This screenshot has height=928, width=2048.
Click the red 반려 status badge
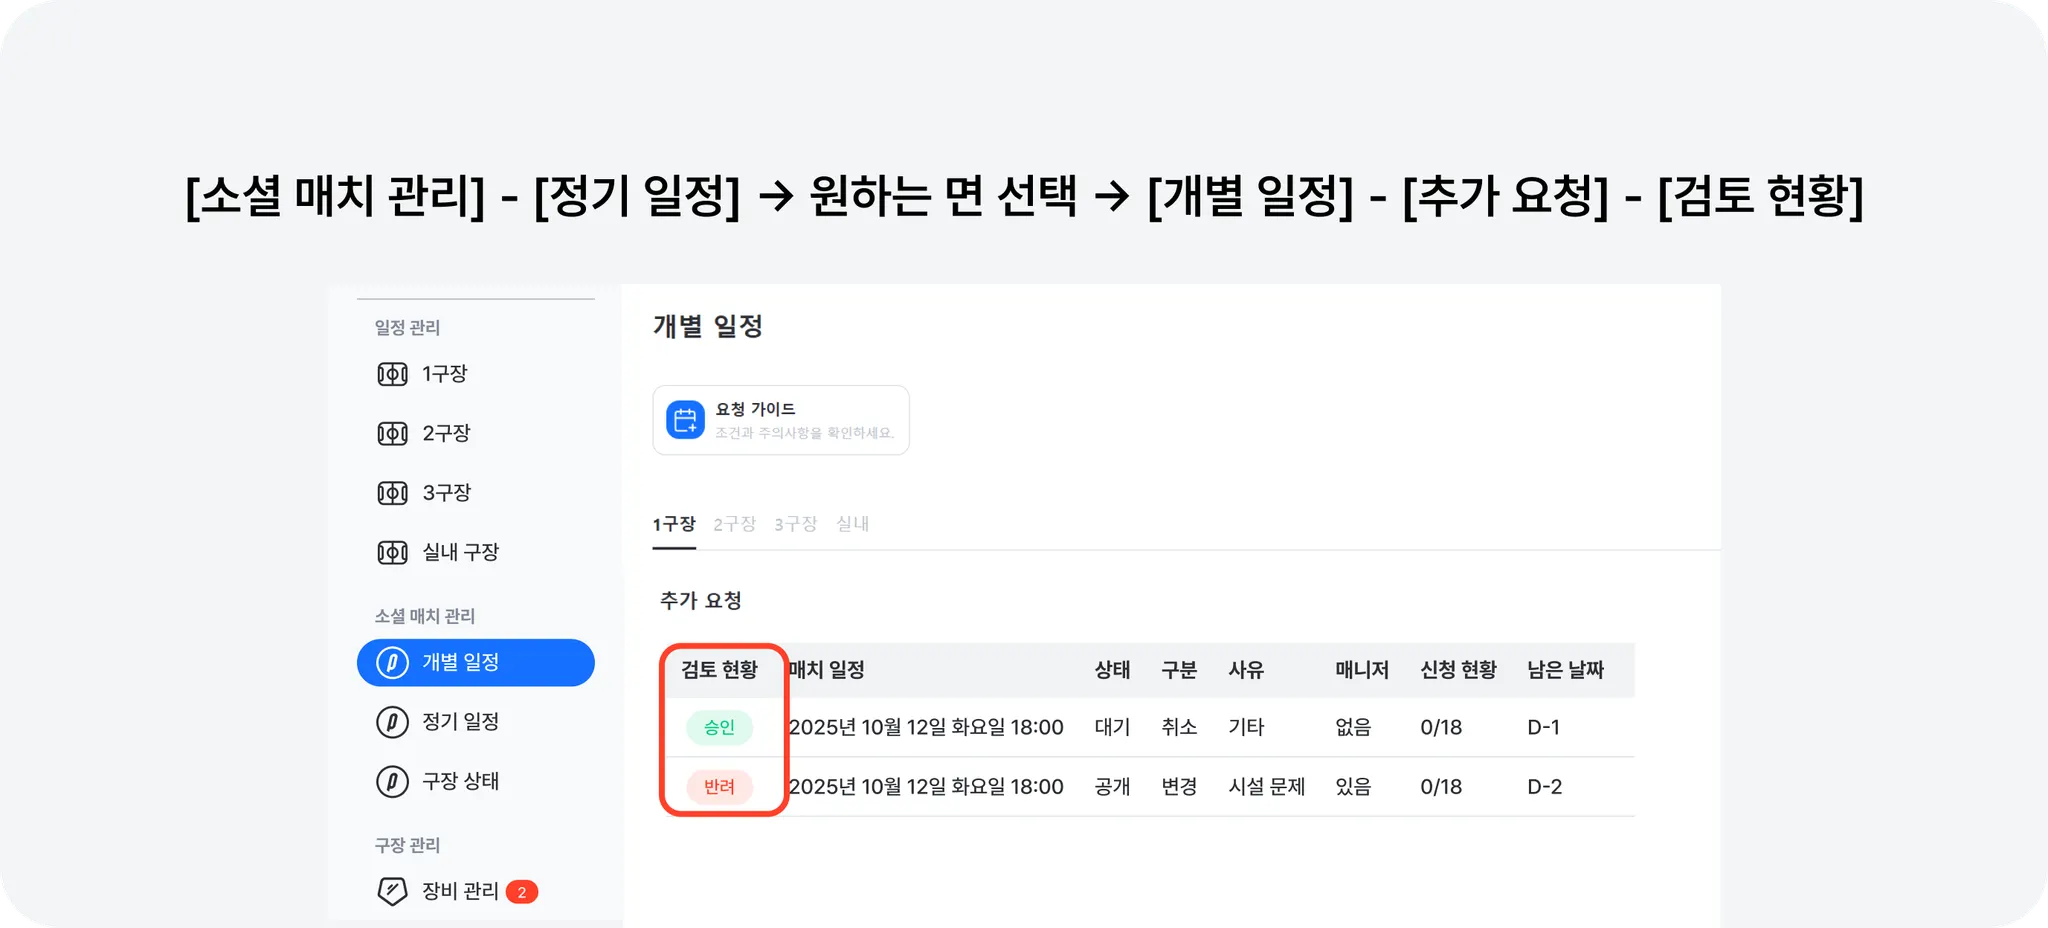pyautogui.click(x=719, y=787)
